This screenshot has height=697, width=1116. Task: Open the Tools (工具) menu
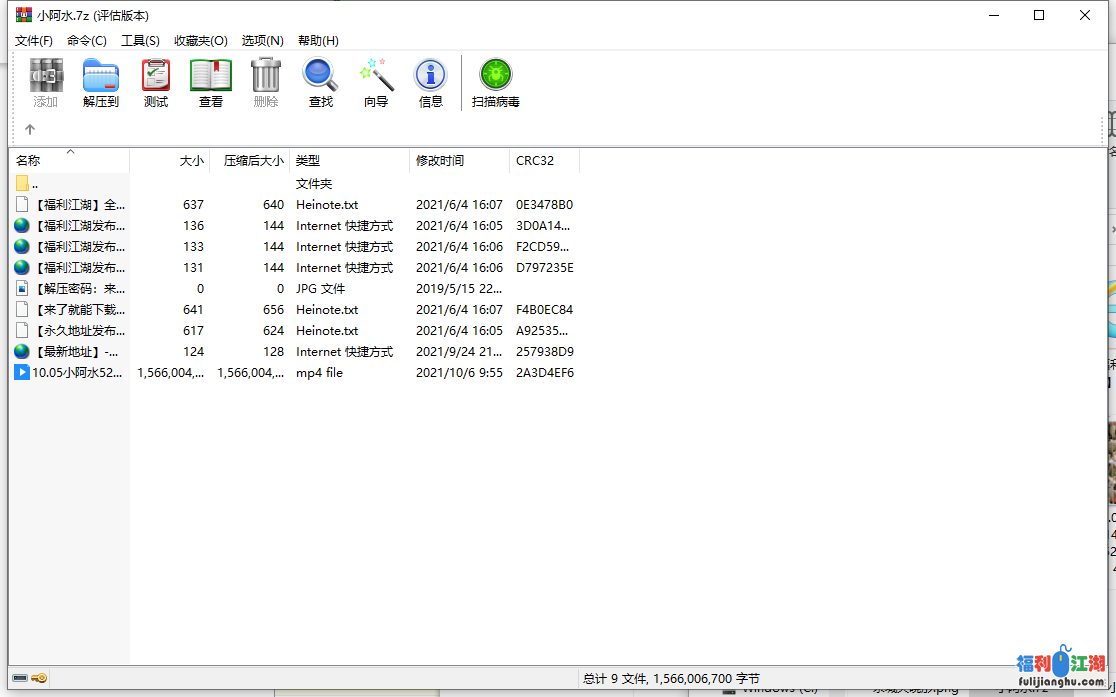(x=140, y=41)
